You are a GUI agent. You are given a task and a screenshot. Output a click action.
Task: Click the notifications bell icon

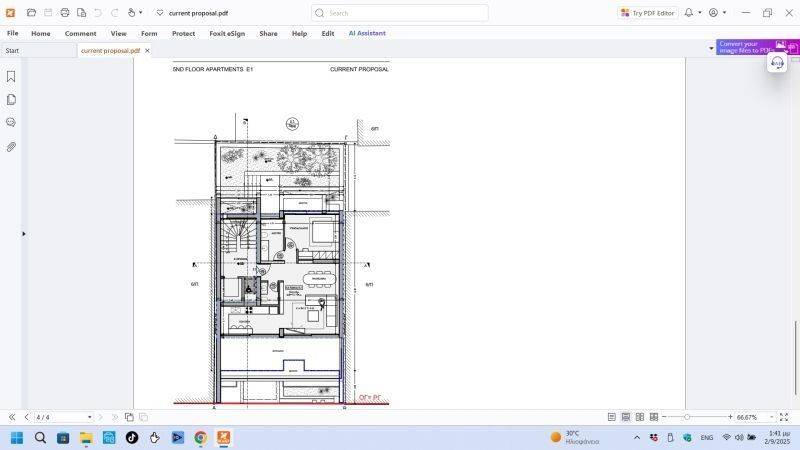(688, 13)
